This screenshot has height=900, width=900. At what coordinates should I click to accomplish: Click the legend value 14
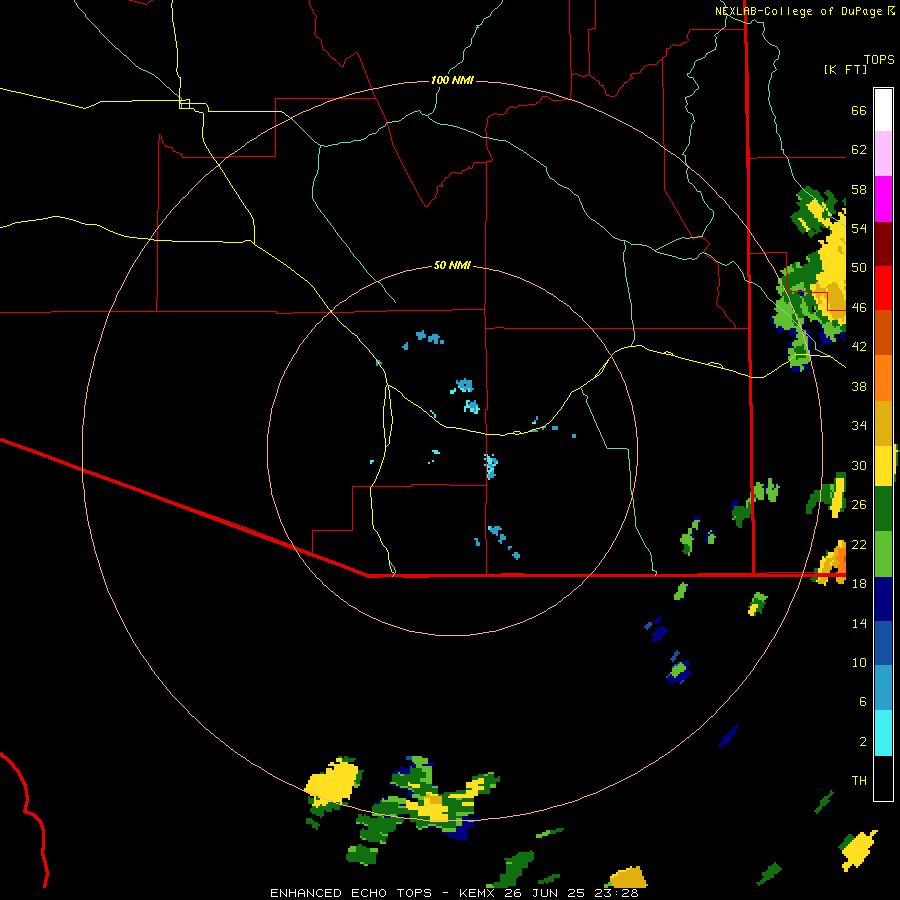click(859, 623)
